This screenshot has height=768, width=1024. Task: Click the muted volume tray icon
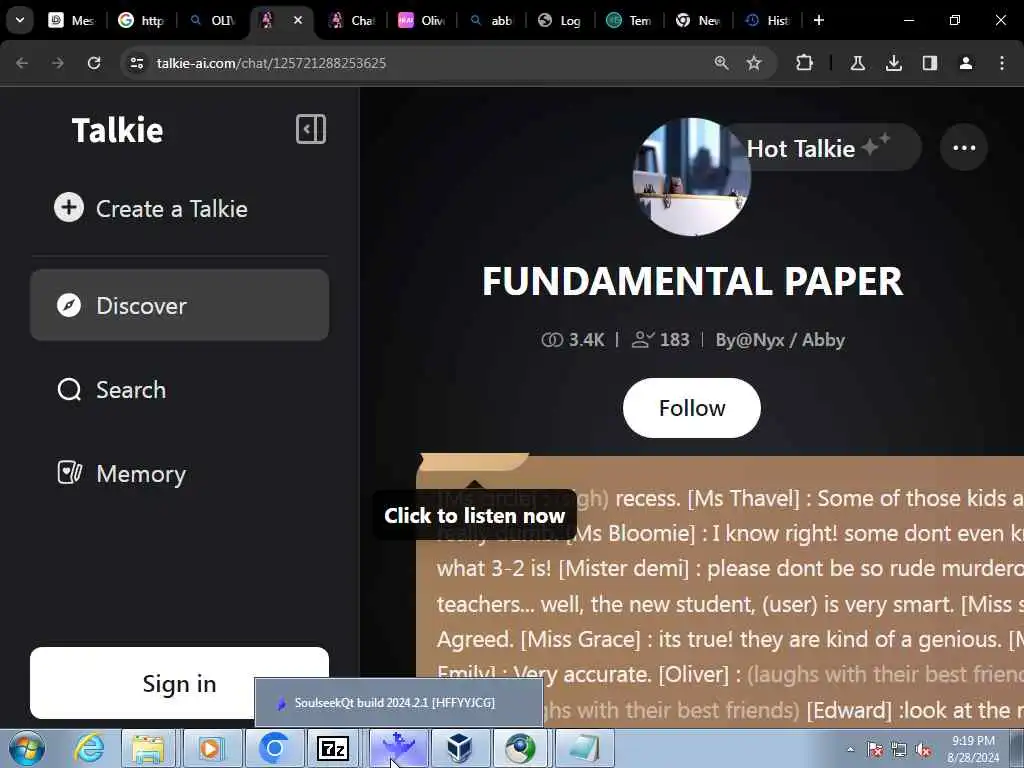pyautogui.click(x=923, y=750)
